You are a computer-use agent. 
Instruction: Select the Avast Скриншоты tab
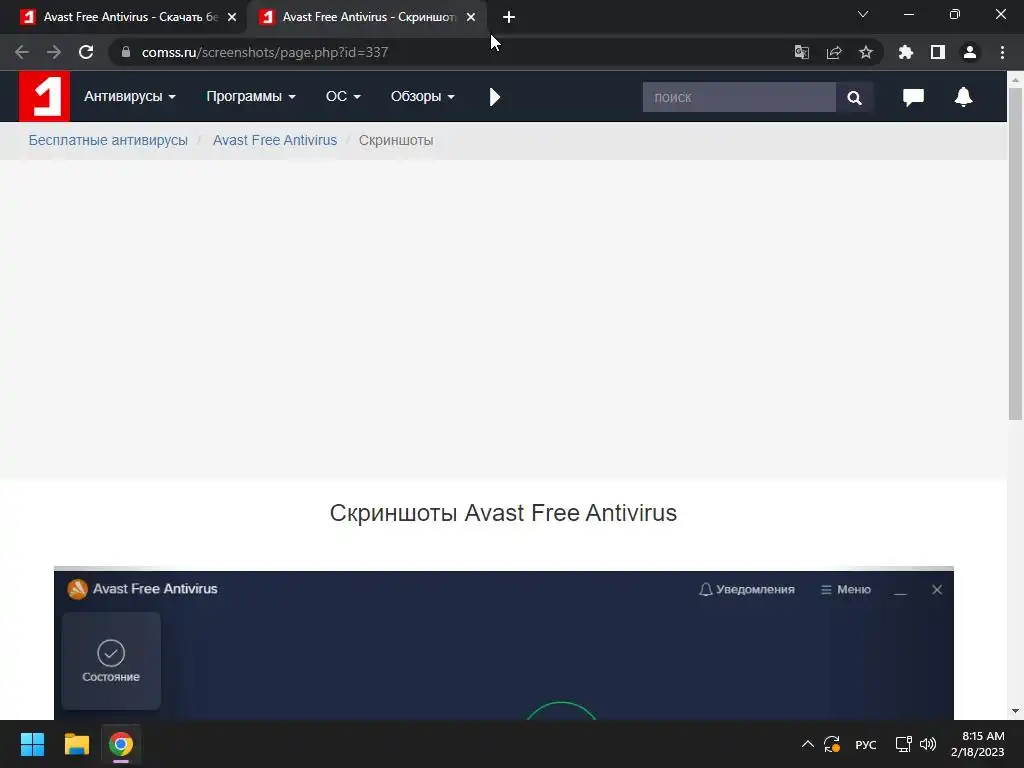pyautogui.click(x=366, y=17)
